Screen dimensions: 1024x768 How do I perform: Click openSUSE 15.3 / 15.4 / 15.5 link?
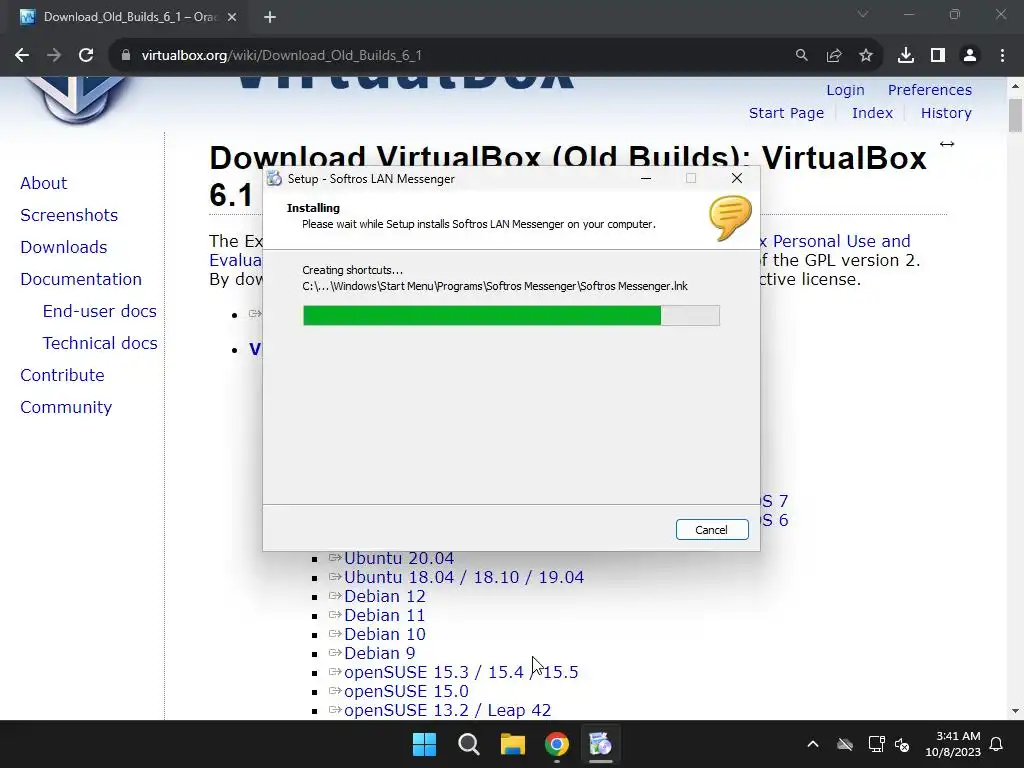coord(461,672)
